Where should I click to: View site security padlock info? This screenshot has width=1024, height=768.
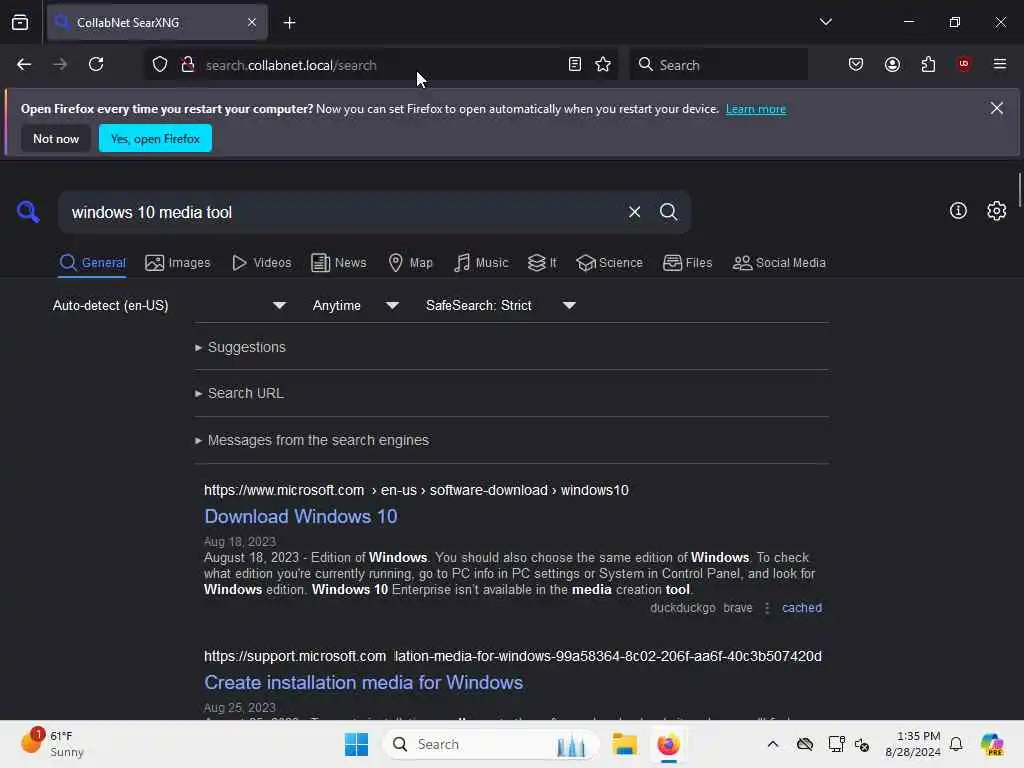[x=188, y=65]
